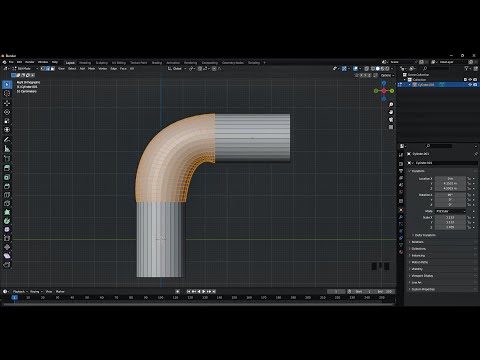Select Cylinder.001 row in outliner

[439, 85]
